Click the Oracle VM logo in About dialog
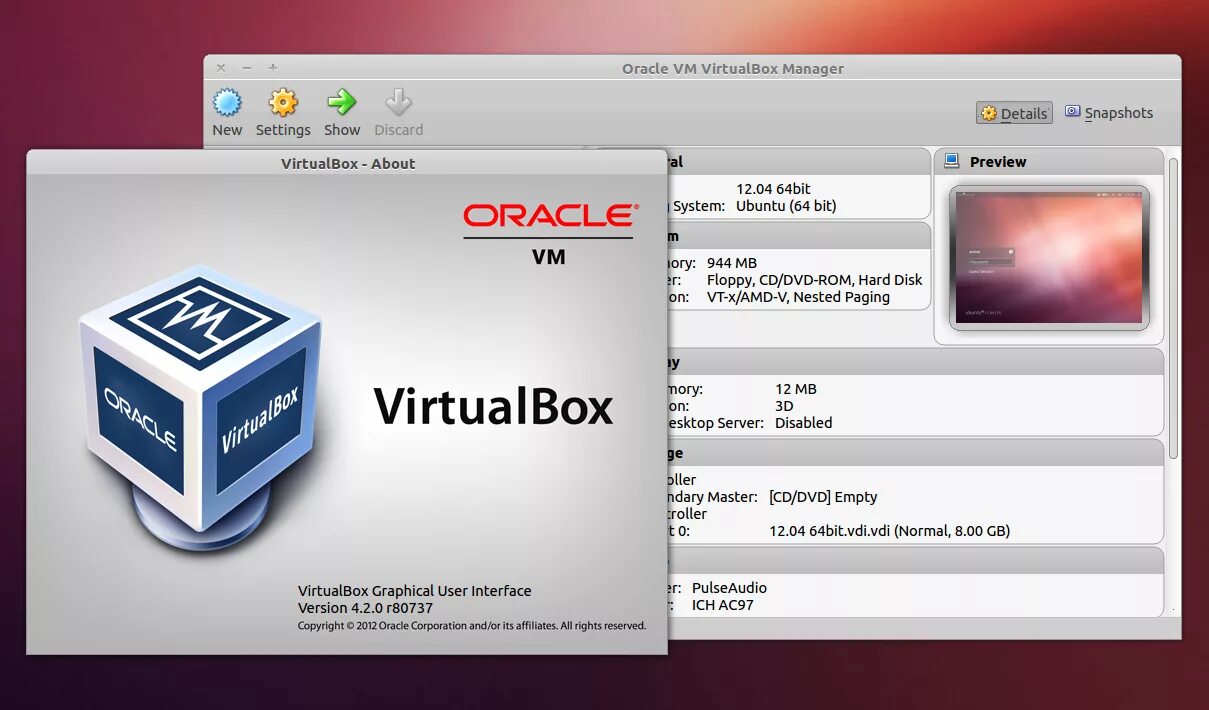Image resolution: width=1209 pixels, height=710 pixels. click(x=547, y=232)
